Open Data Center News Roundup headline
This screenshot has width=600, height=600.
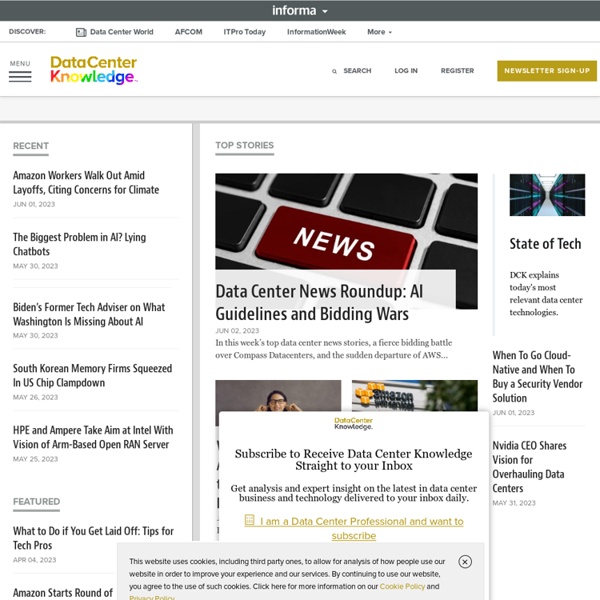tap(319, 303)
